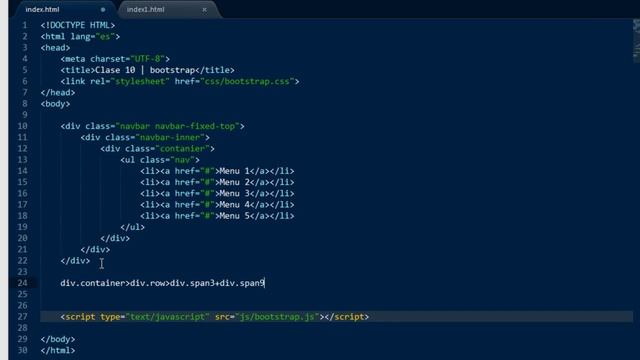Place cursor in the DOCTYPE HTML line
Screen dimensions: 640x360
pos(78,25)
